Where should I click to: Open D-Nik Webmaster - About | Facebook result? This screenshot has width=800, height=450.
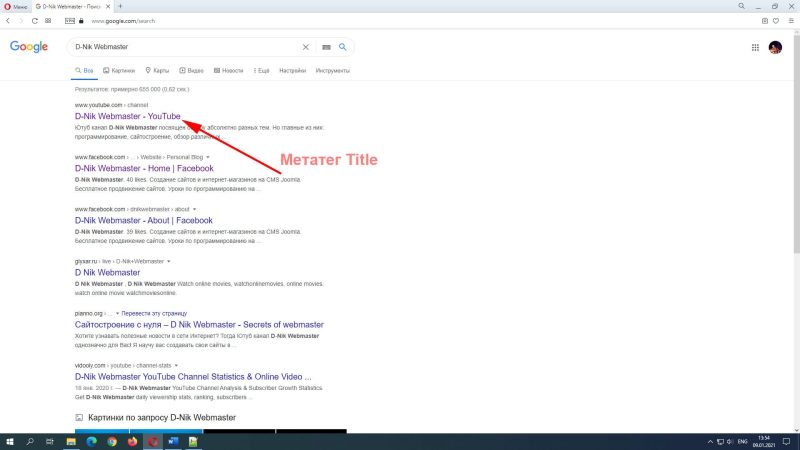(x=143, y=220)
